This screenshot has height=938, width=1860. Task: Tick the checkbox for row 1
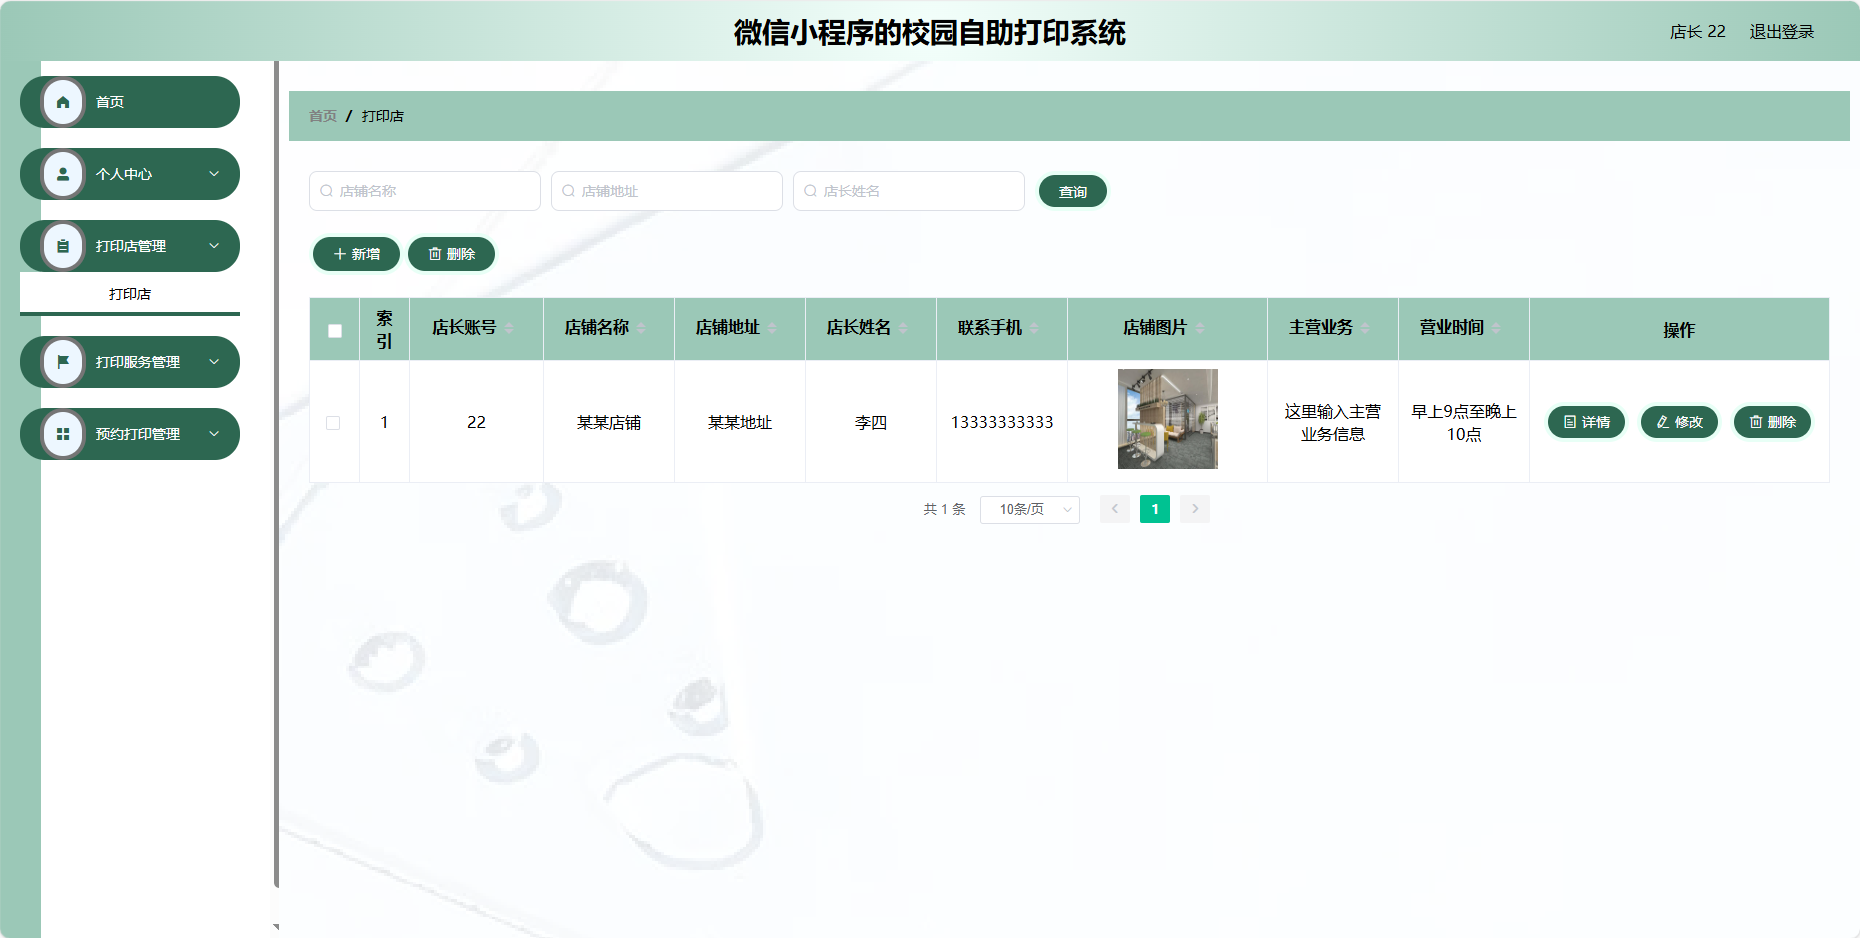(333, 423)
